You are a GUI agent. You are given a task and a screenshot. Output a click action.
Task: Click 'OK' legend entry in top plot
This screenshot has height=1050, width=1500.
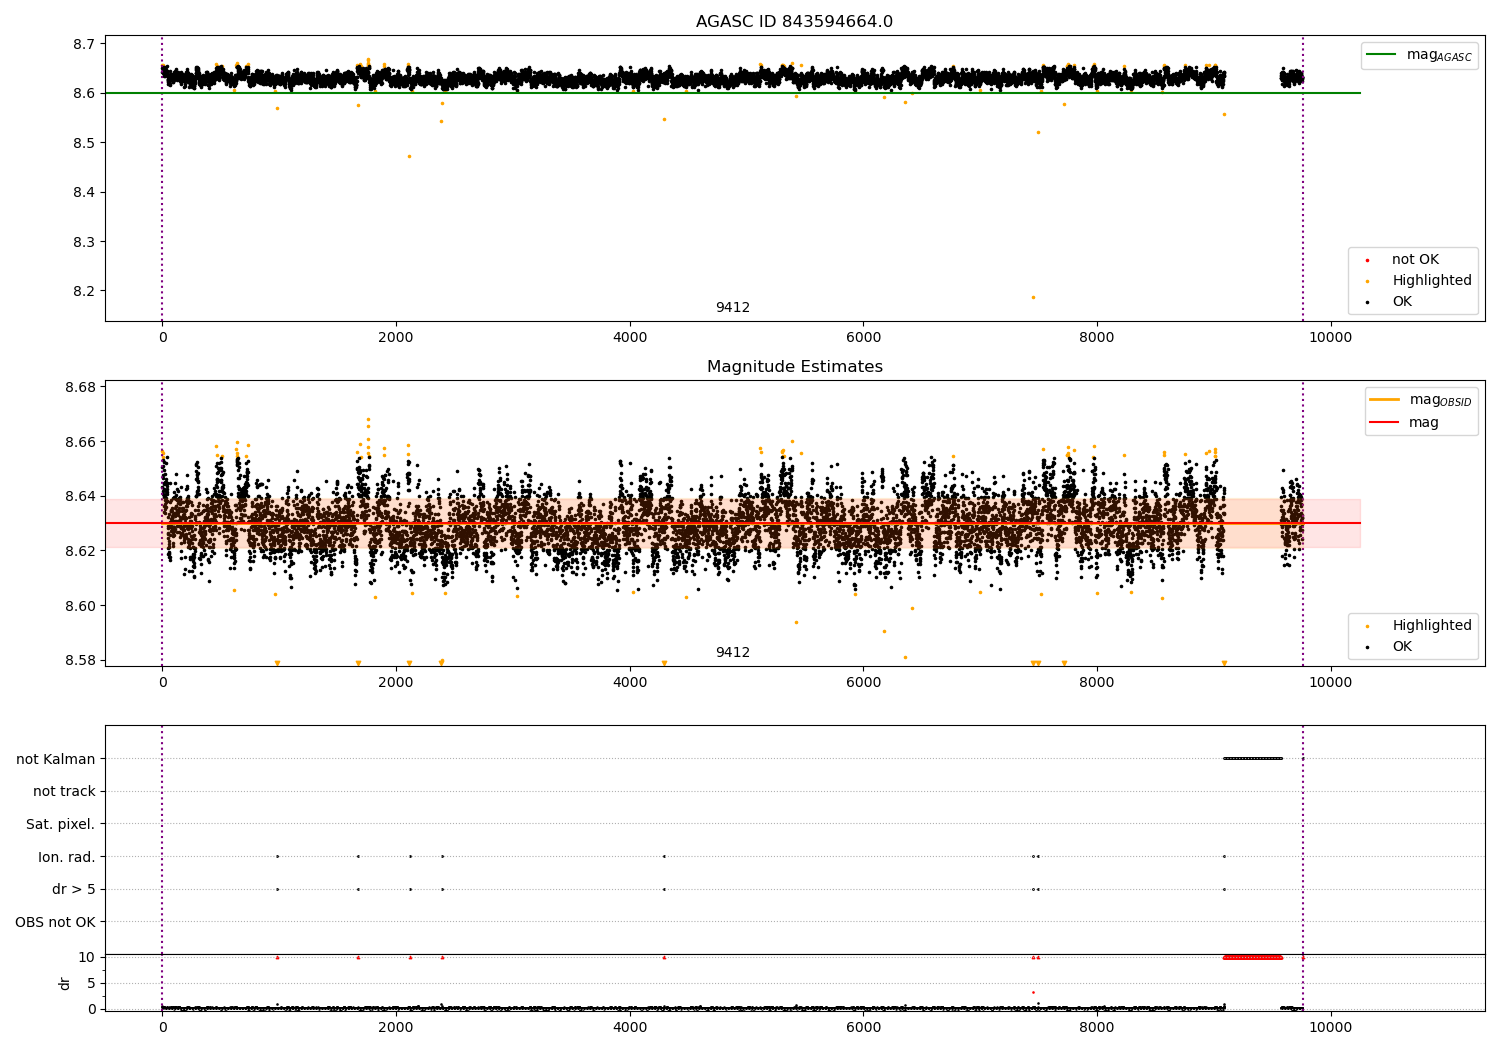pos(1402,302)
